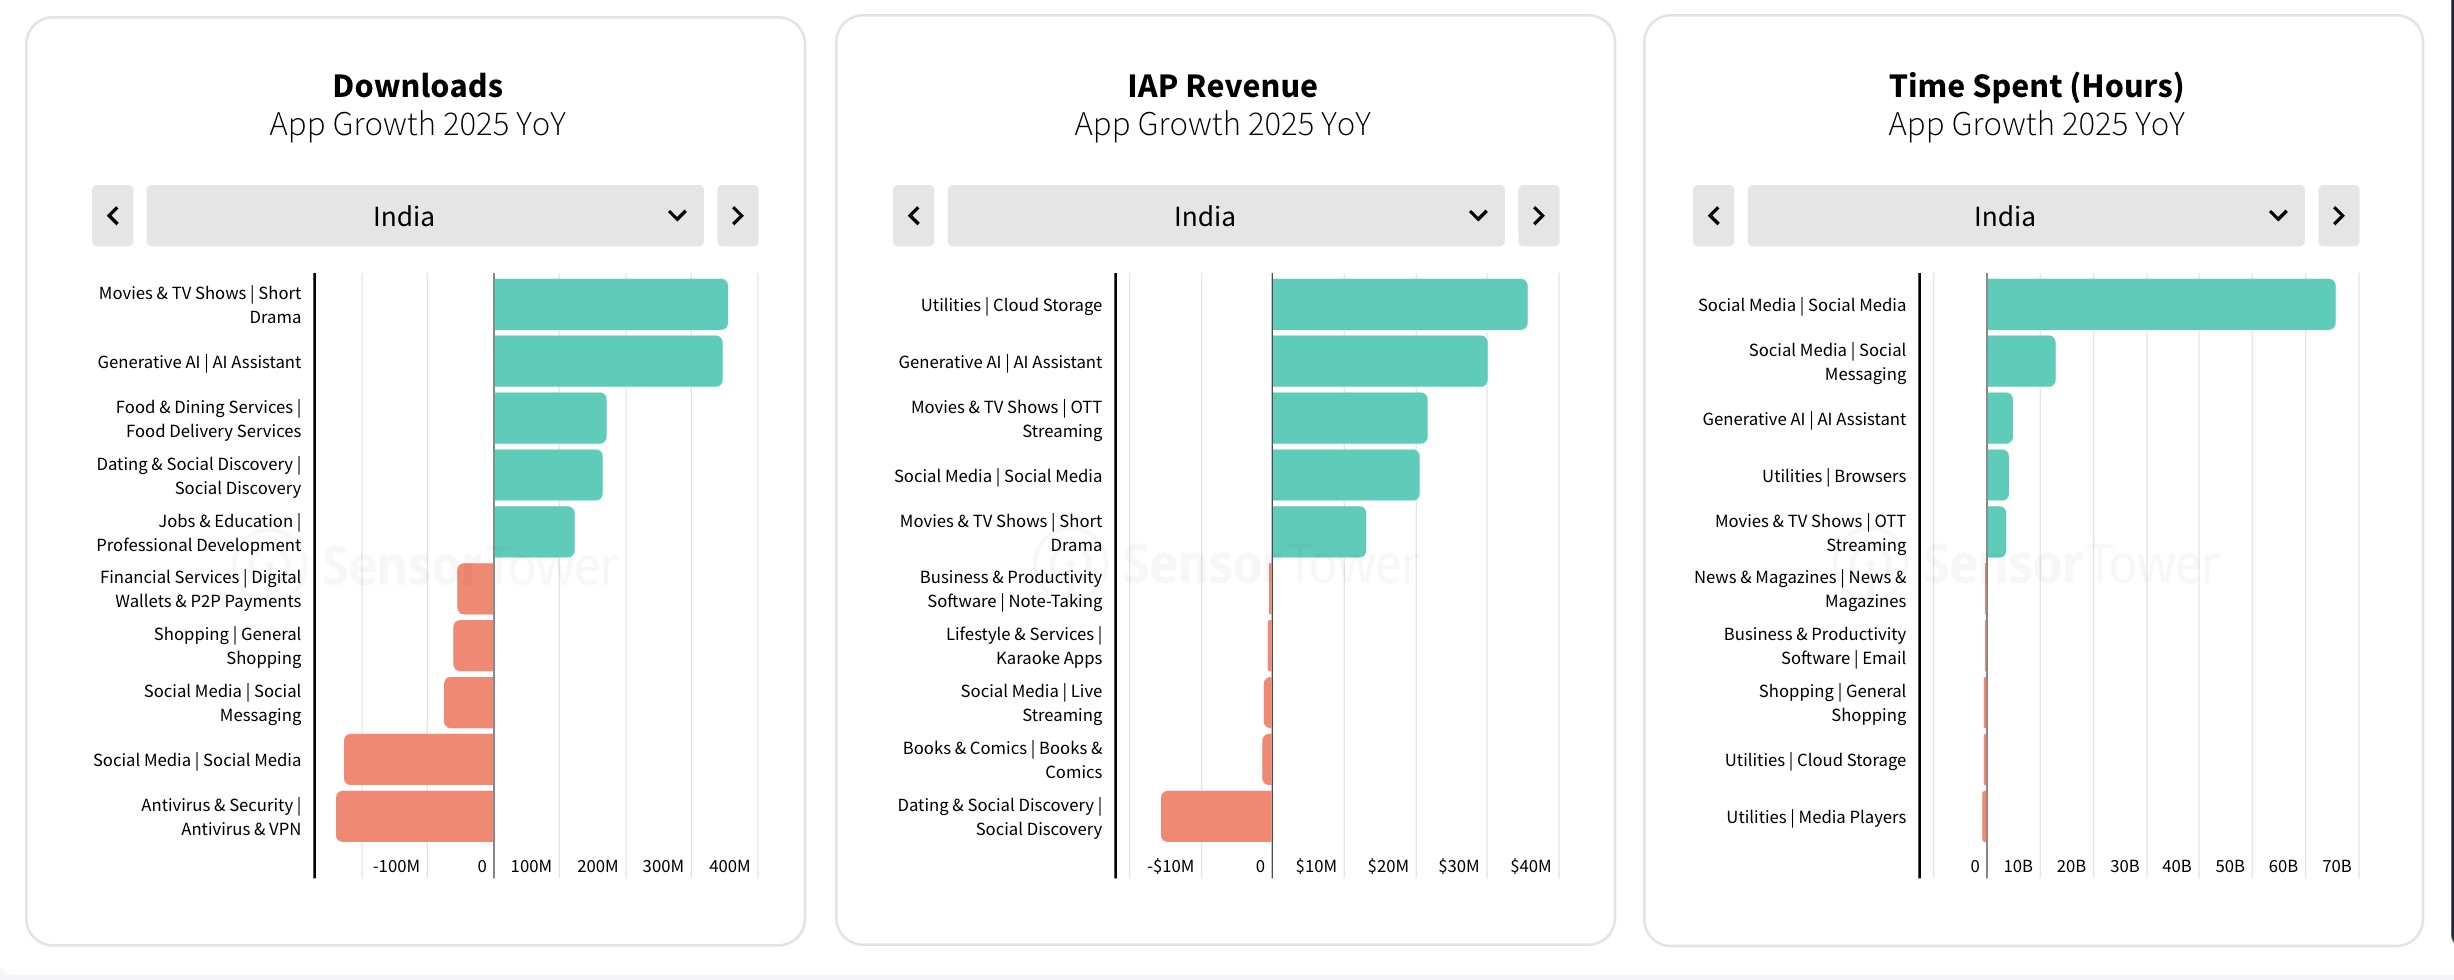Select the Social Messaging time spent bar
This screenshot has width=2454, height=980.
pyautogui.click(x=2020, y=361)
